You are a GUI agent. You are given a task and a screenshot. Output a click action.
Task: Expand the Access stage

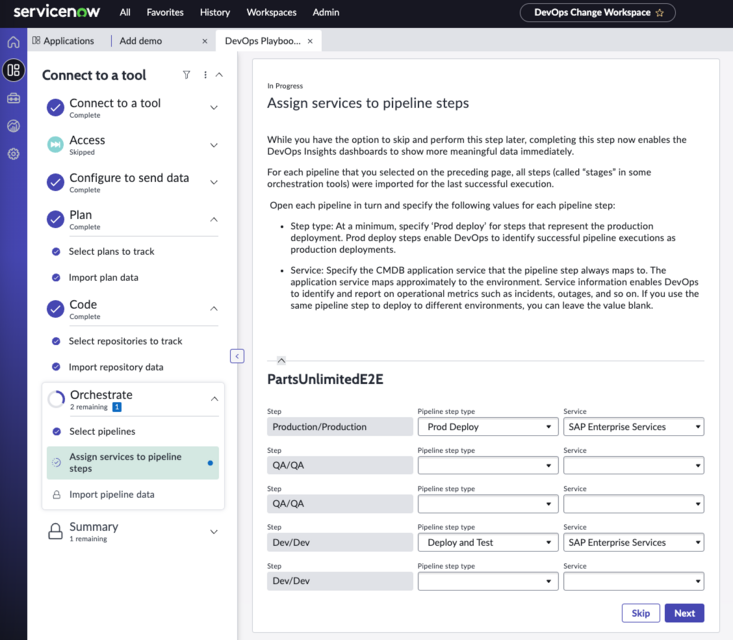click(x=214, y=145)
